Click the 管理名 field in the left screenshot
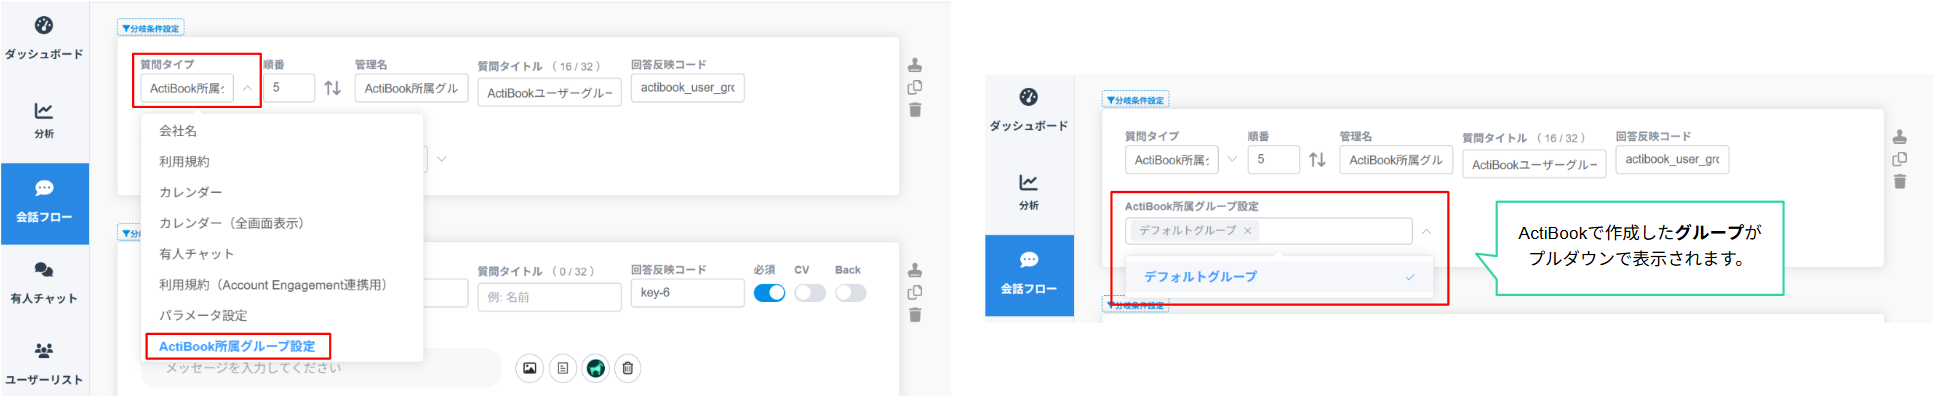Screen dimensions: 1933x398 [411, 88]
